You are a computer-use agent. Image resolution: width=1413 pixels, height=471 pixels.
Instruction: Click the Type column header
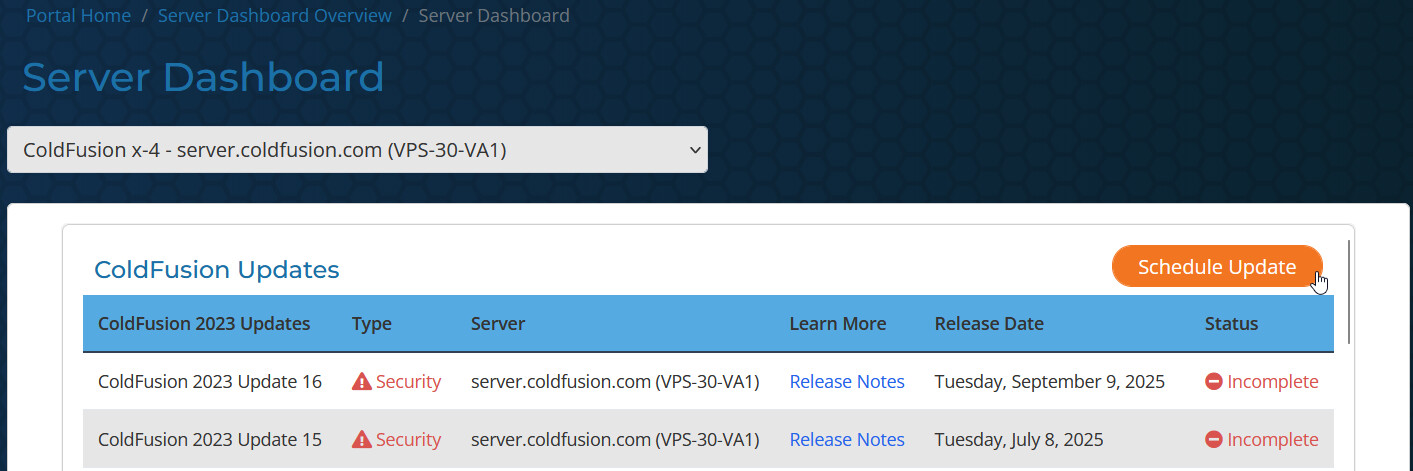click(372, 324)
